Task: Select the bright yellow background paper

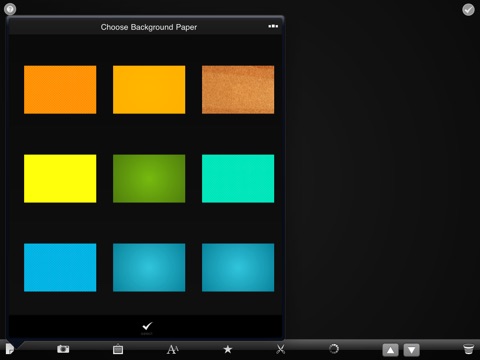Action: tap(60, 178)
